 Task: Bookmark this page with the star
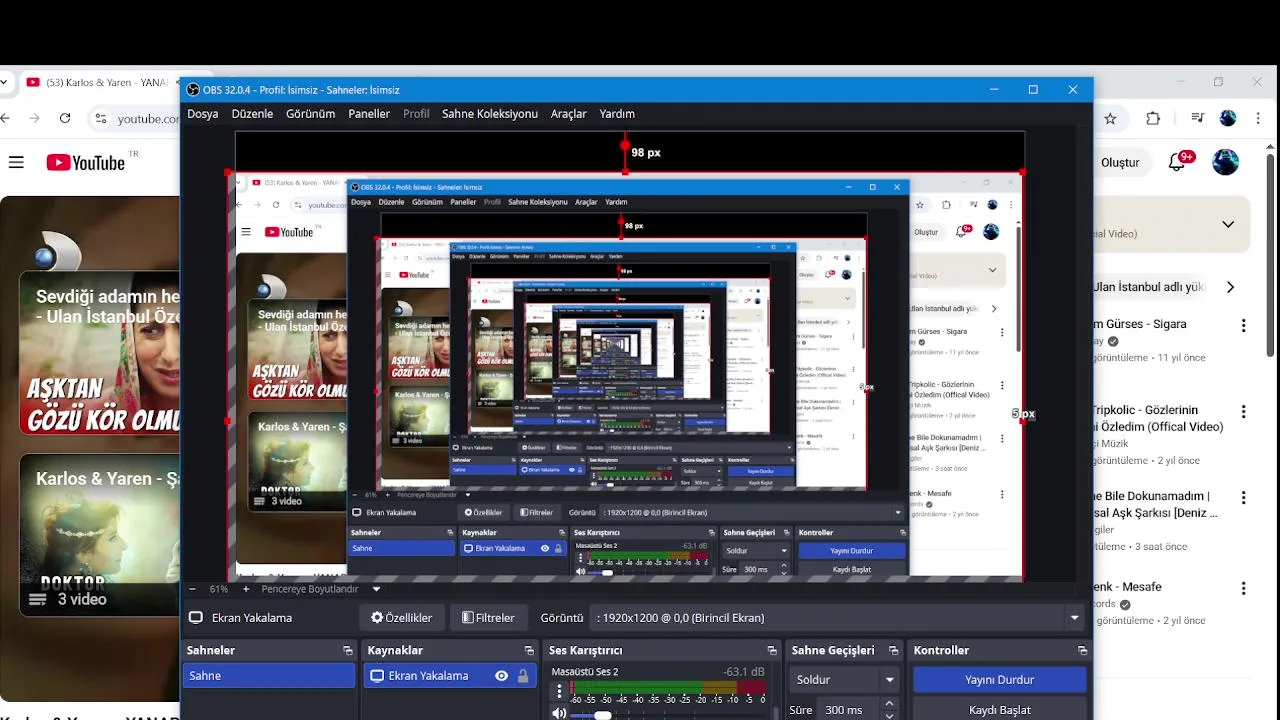1110,118
